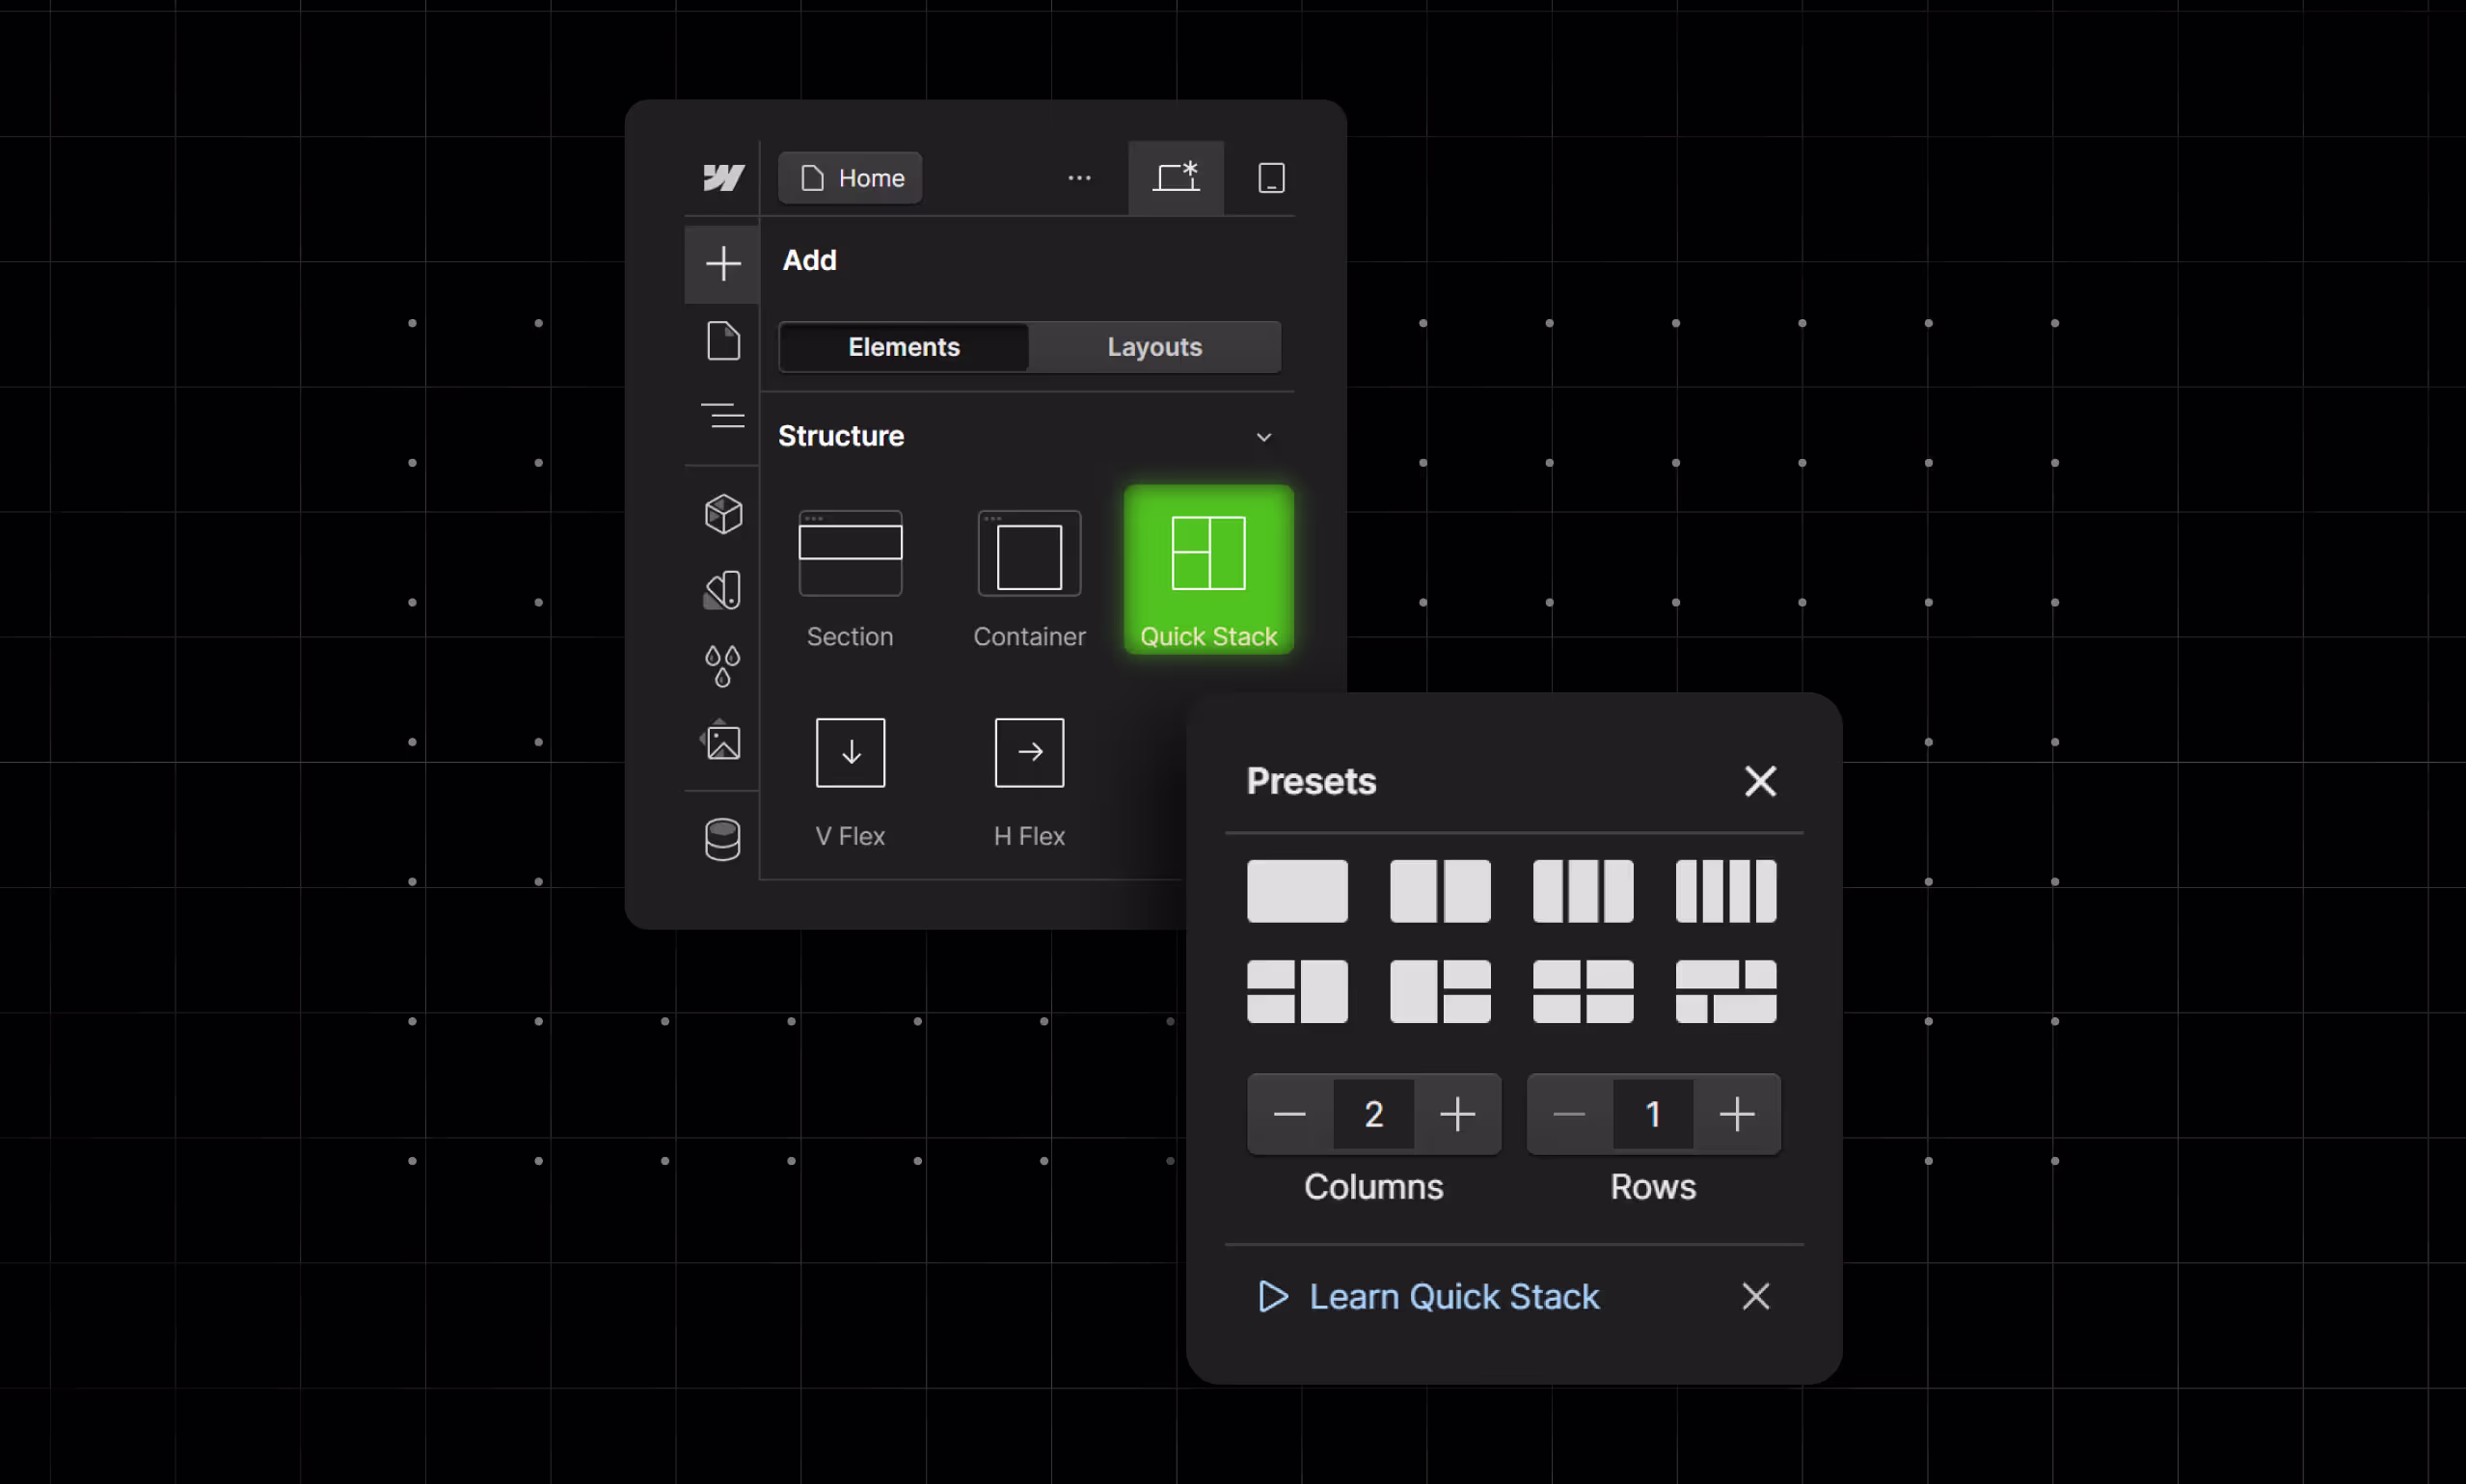Open the Add panel plus icon

point(722,264)
